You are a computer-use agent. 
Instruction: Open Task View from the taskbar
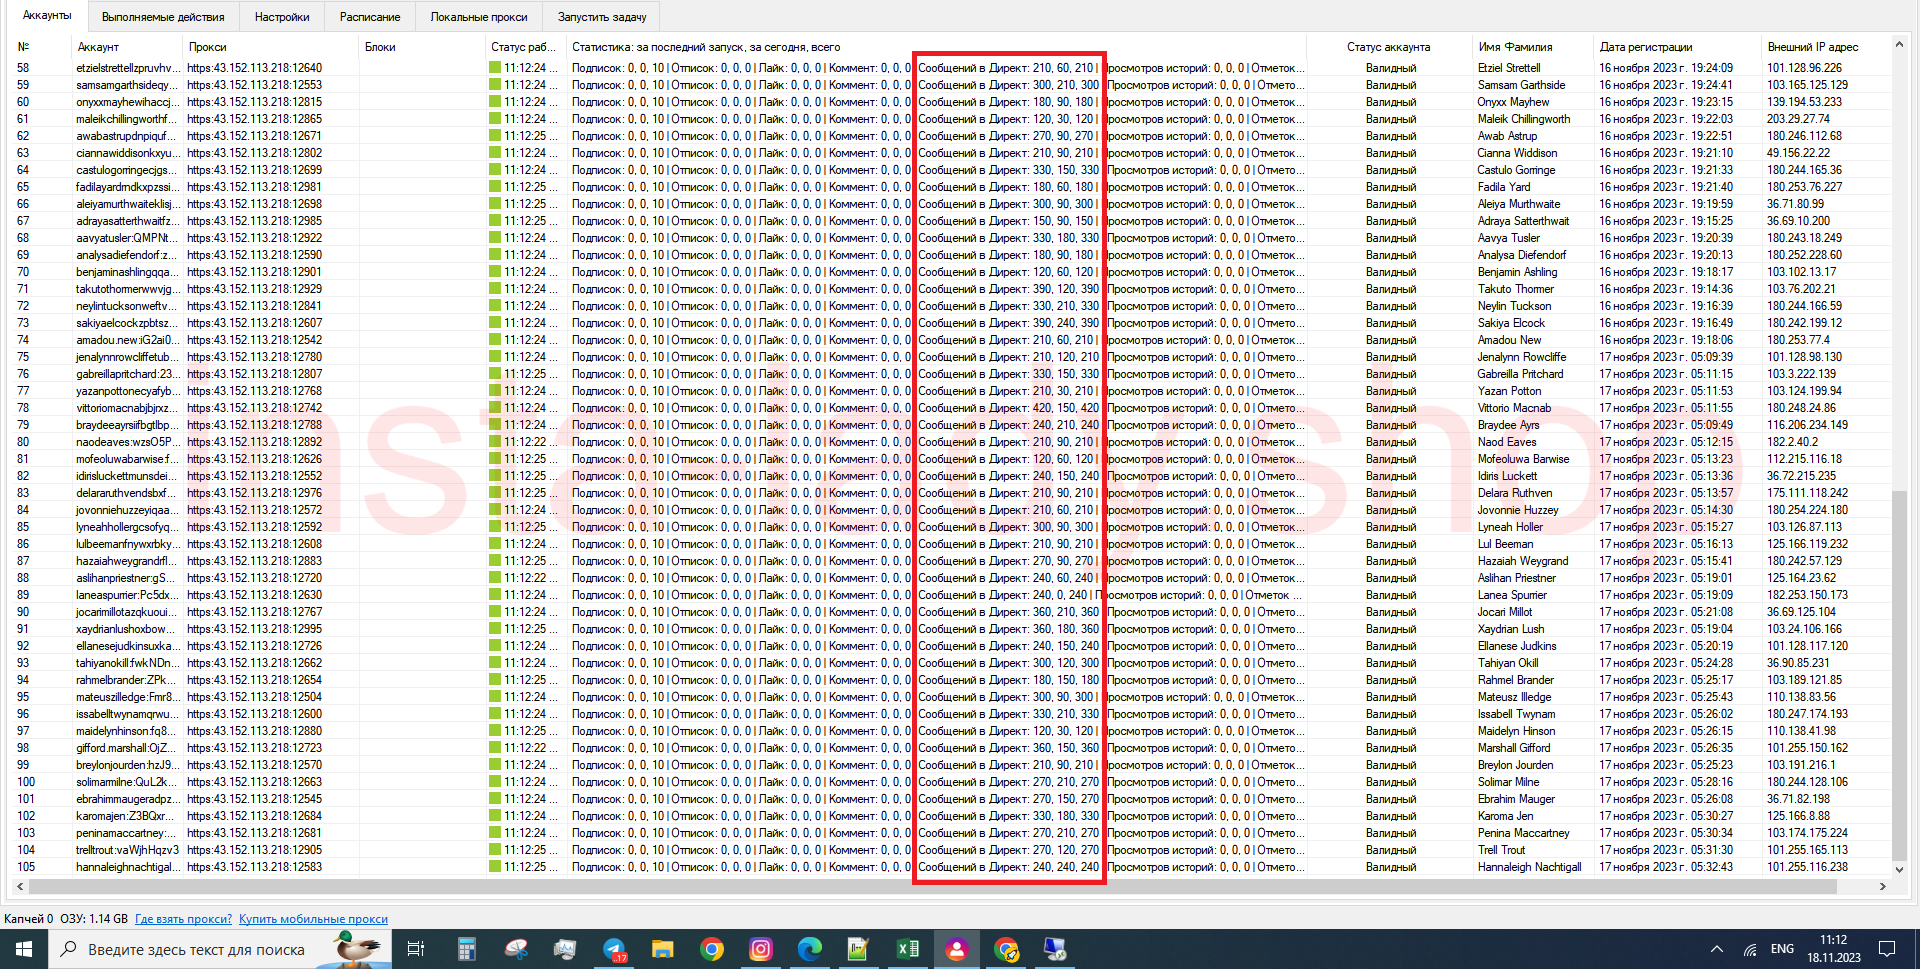(x=416, y=949)
